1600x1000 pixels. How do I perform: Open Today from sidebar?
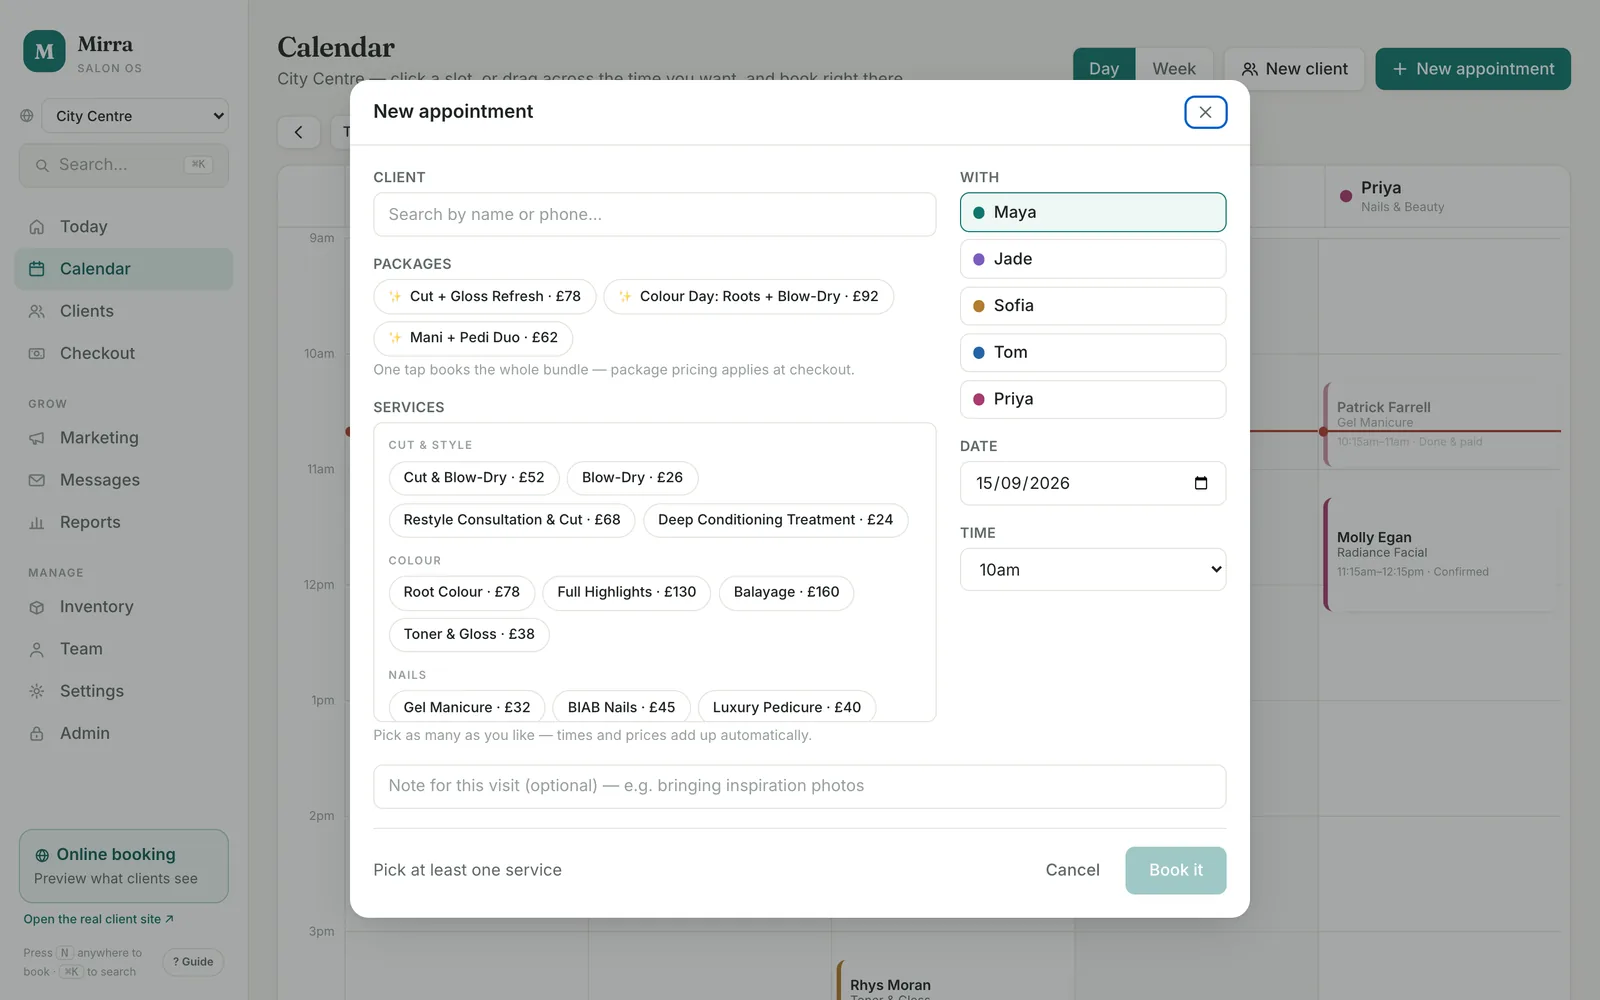click(124, 227)
